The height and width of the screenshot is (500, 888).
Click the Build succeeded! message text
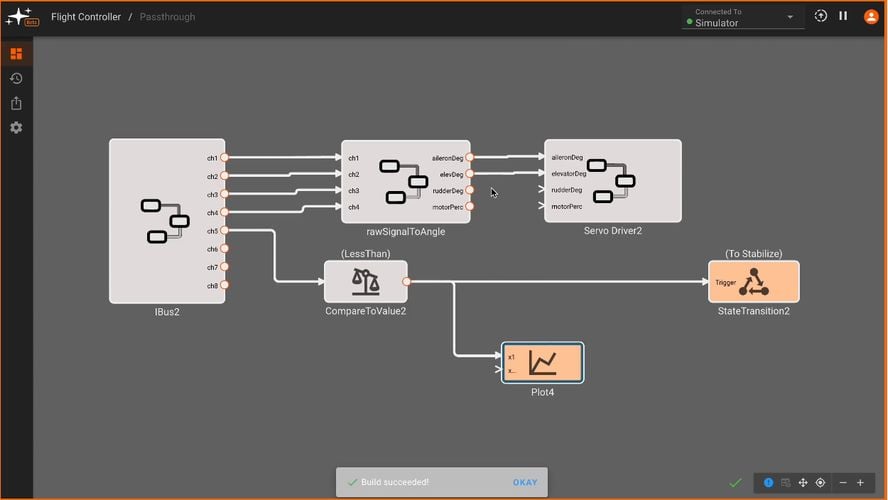click(x=395, y=482)
